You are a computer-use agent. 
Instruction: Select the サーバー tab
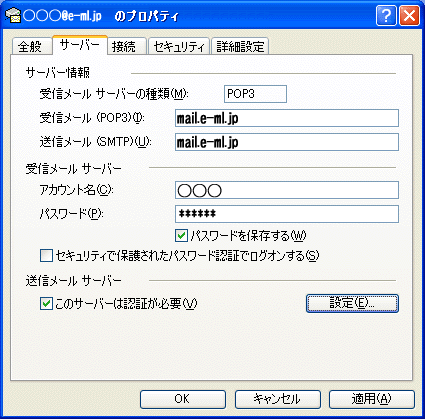point(80,45)
